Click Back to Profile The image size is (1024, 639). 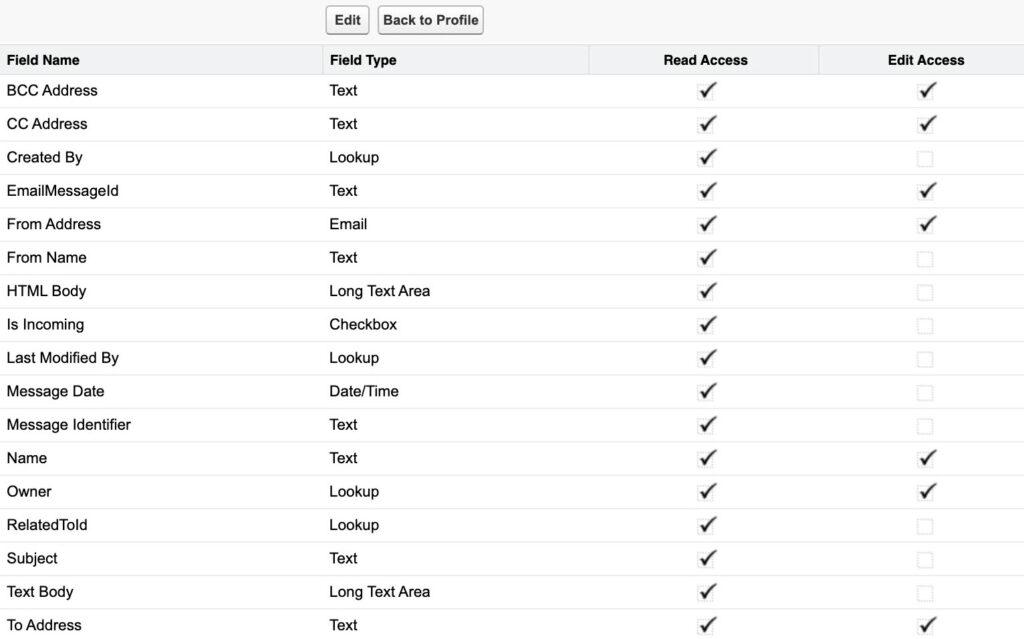coord(430,19)
